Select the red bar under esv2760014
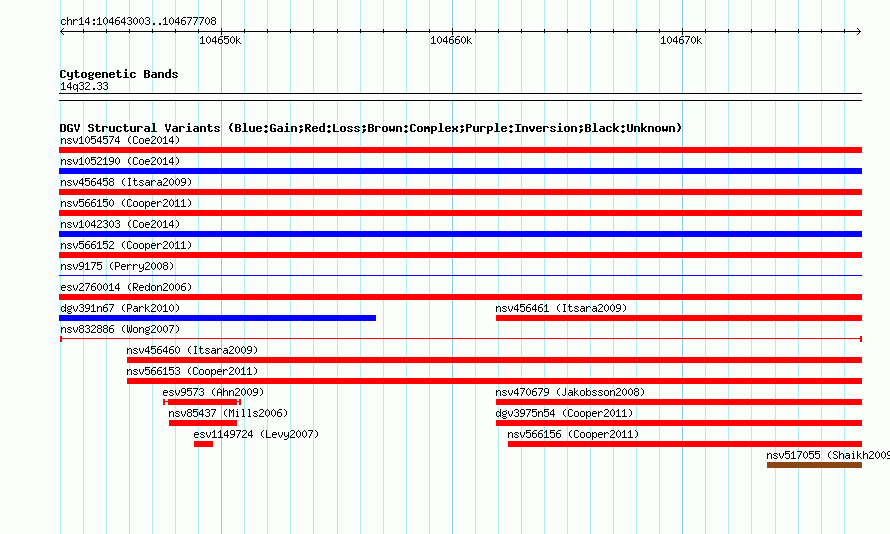Image resolution: width=890 pixels, height=534 pixels. tap(460, 297)
